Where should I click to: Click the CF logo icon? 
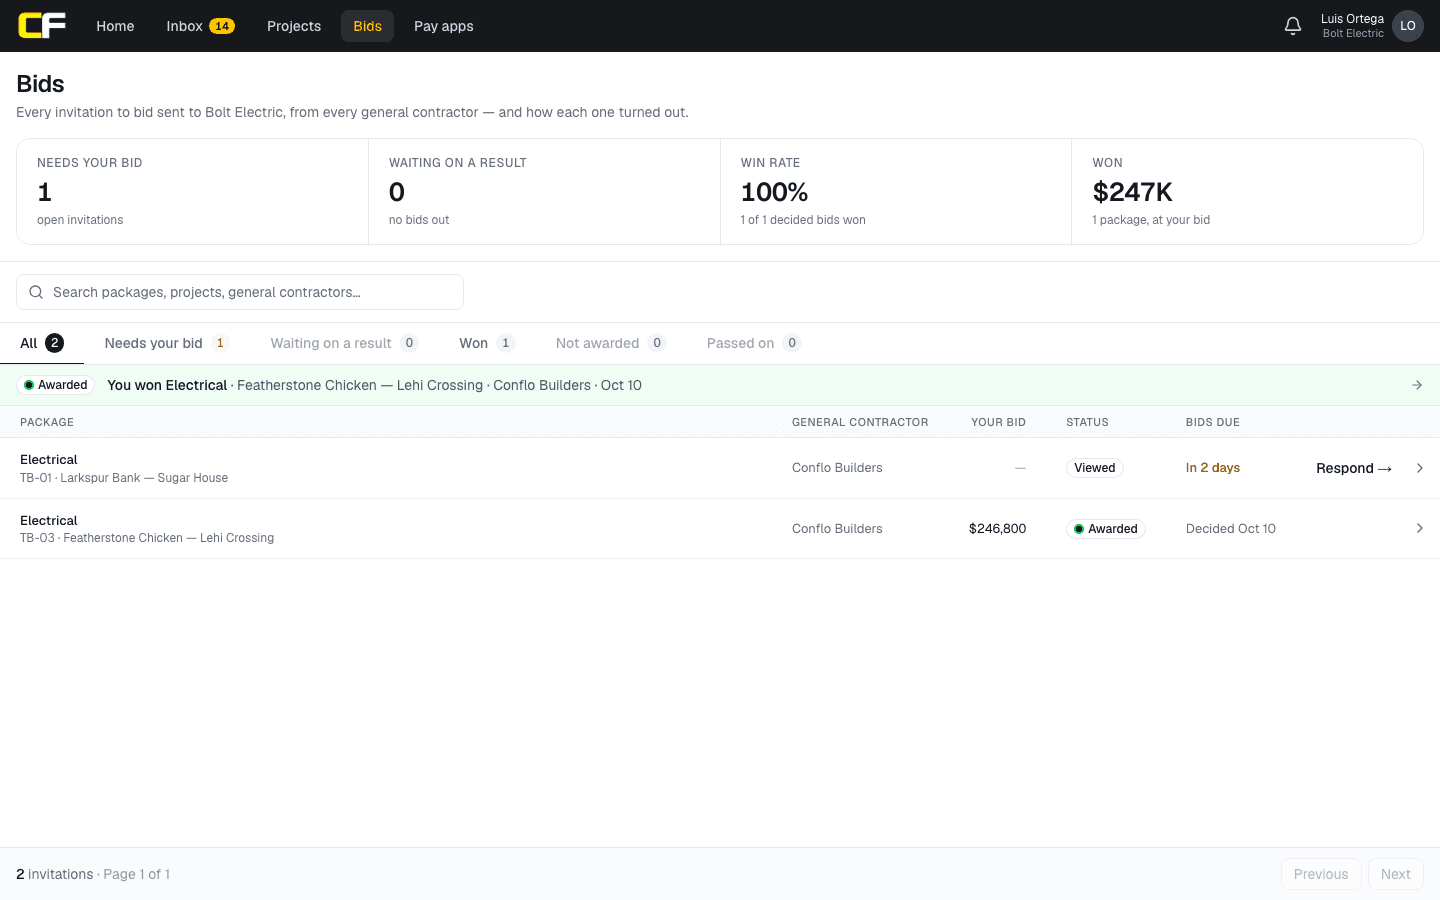click(x=42, y=26)
